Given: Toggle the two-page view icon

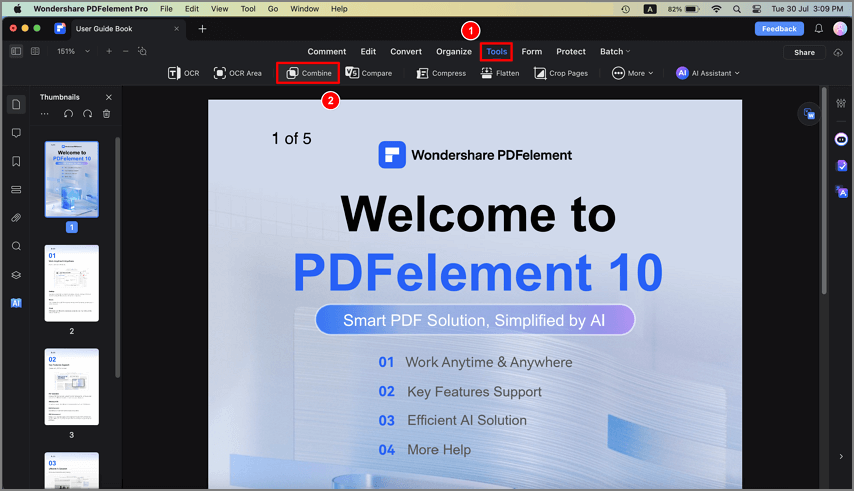Looking at the screenshot, I should [x=35, y=51].
